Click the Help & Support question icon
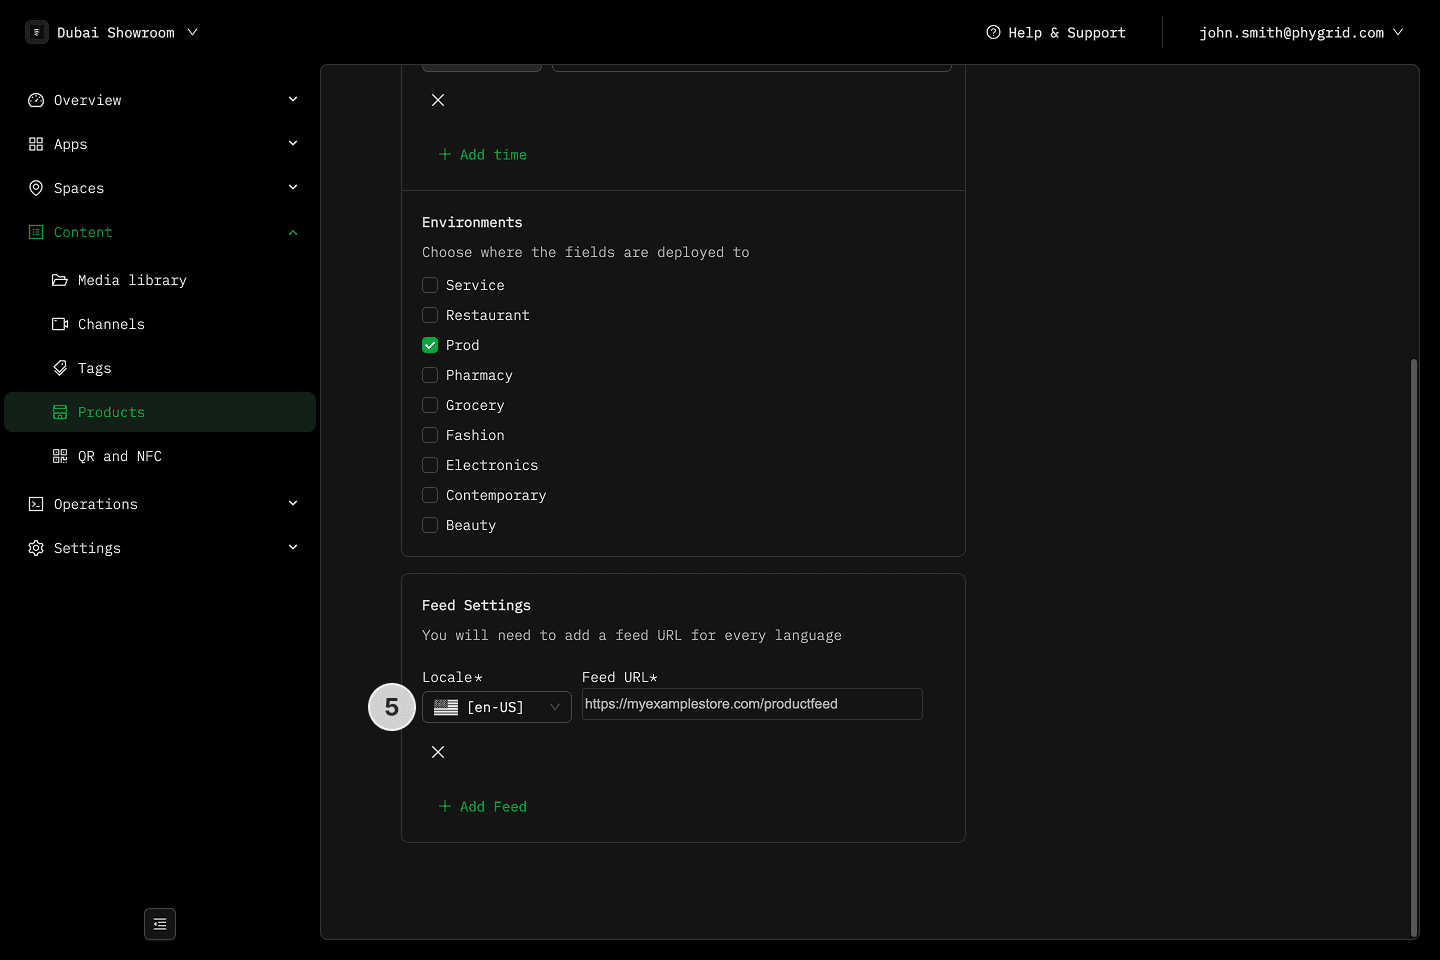The height and width of the screenshot is (960, 1440). [x=993, y=32]
